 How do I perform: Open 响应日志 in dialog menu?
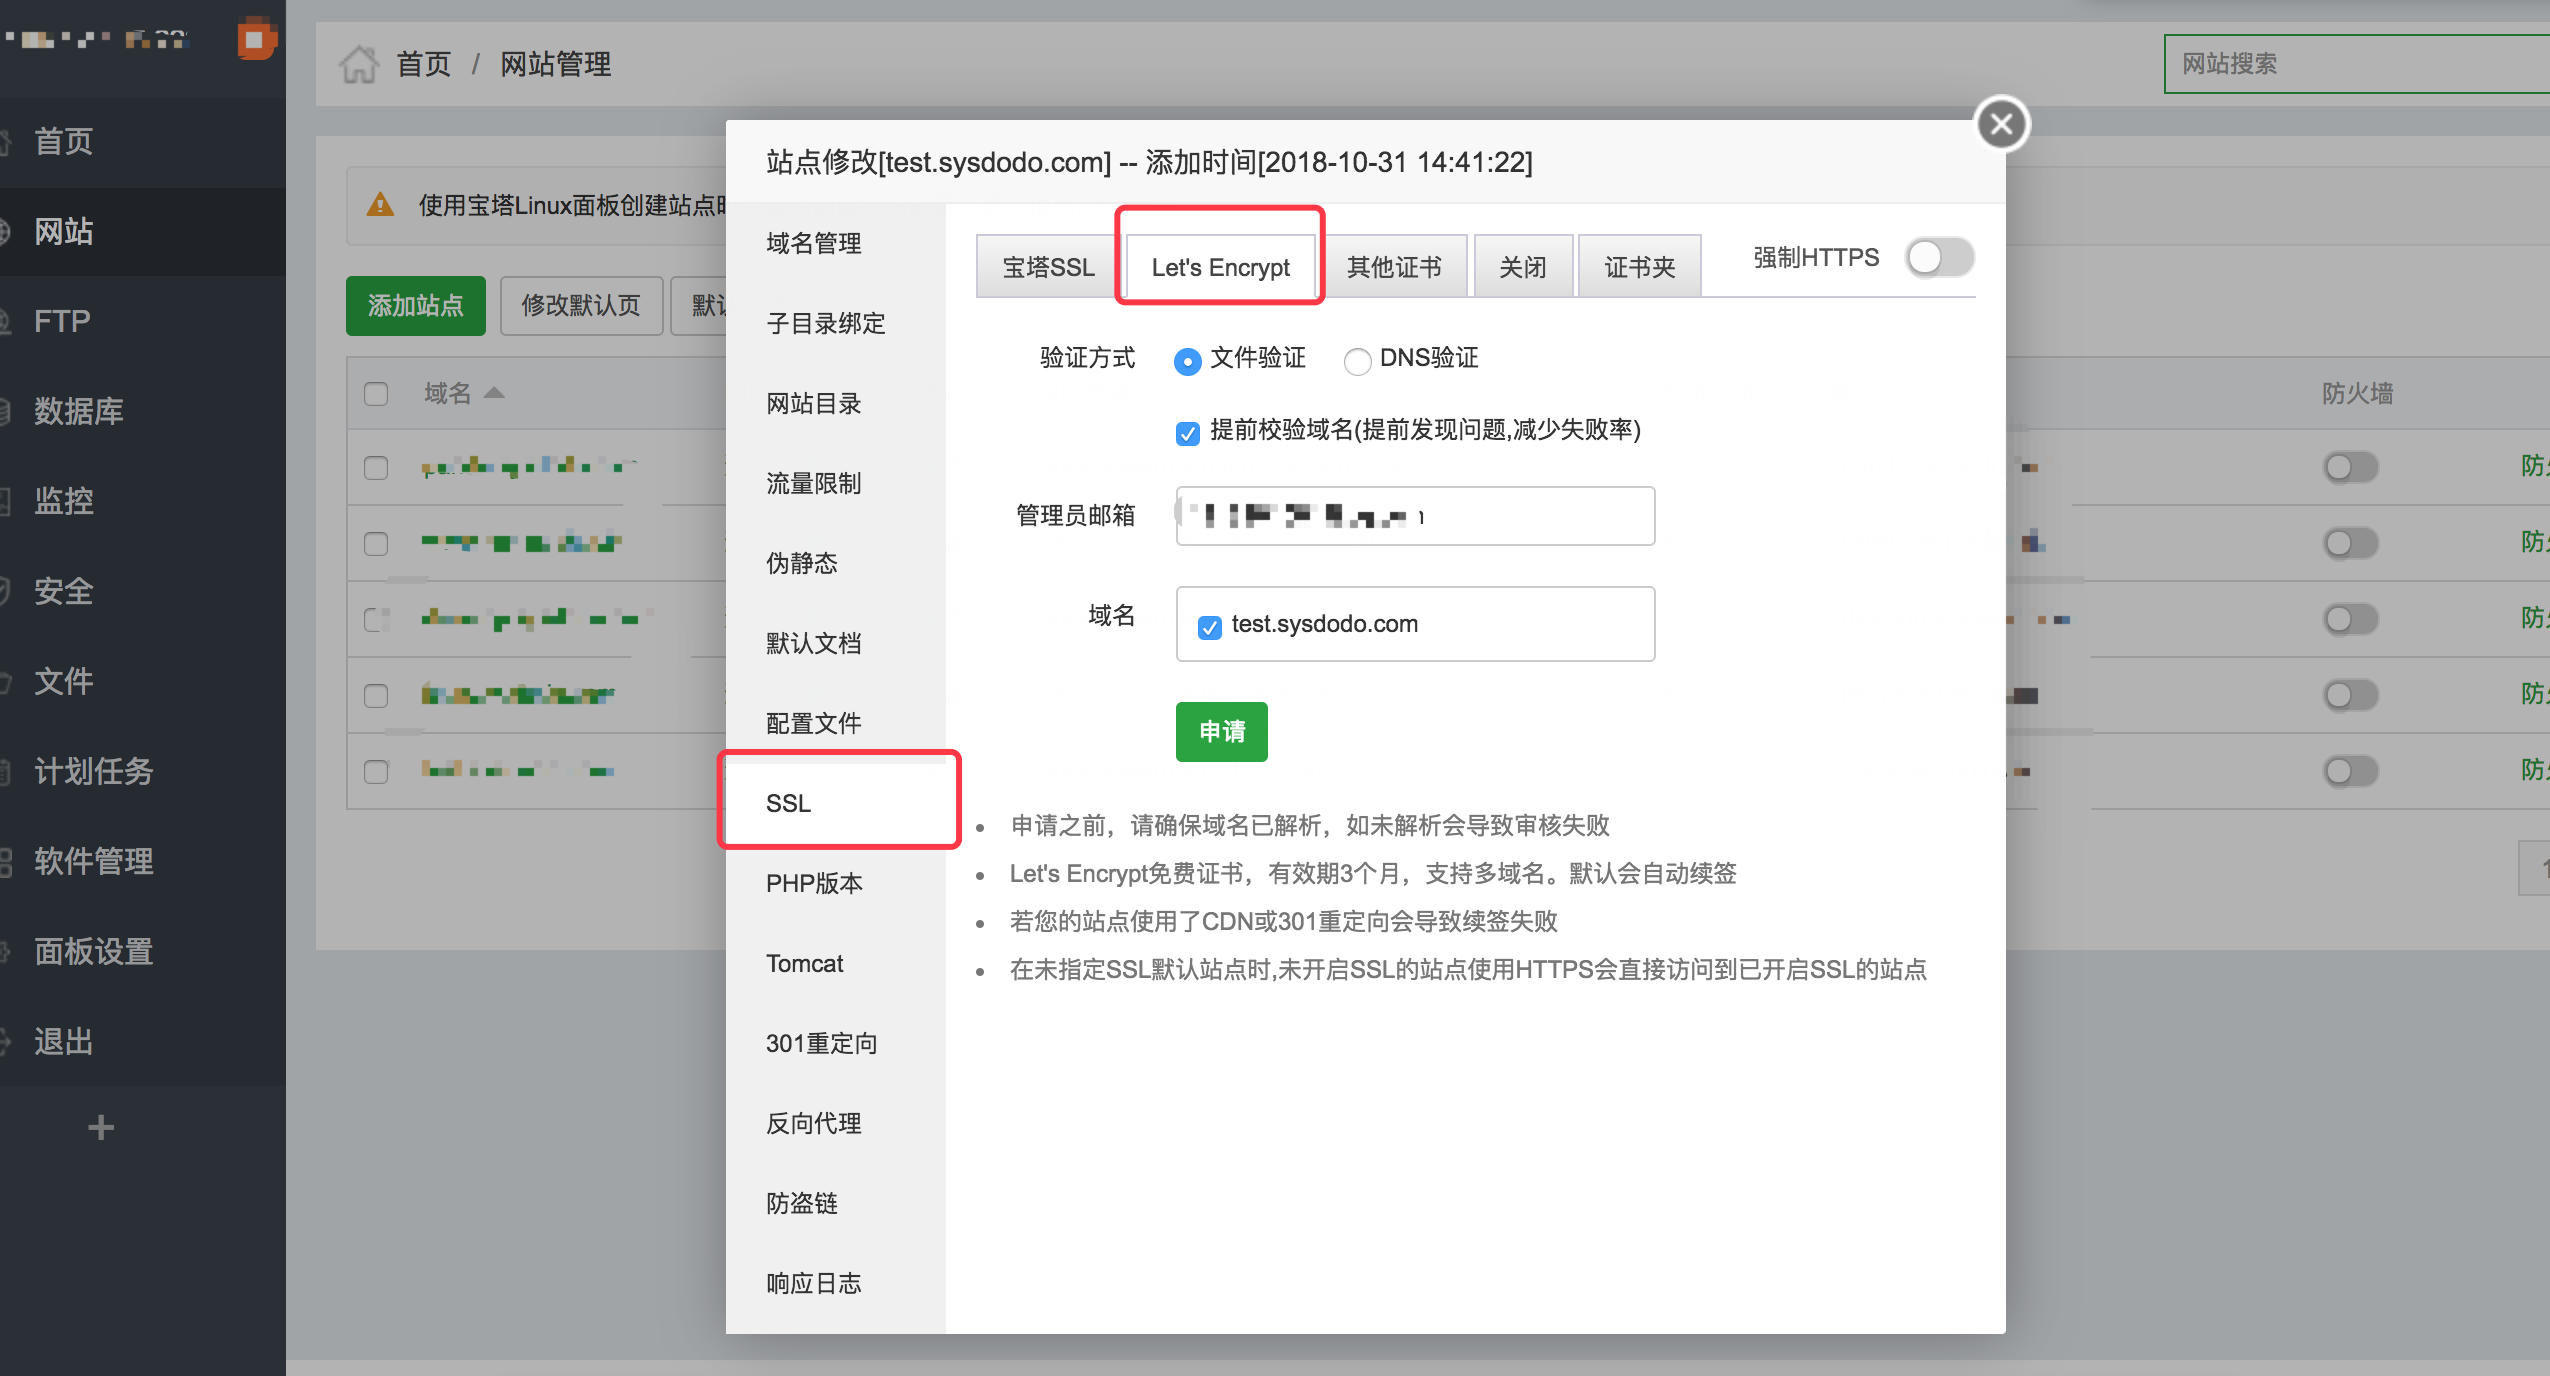point(836,1283)
